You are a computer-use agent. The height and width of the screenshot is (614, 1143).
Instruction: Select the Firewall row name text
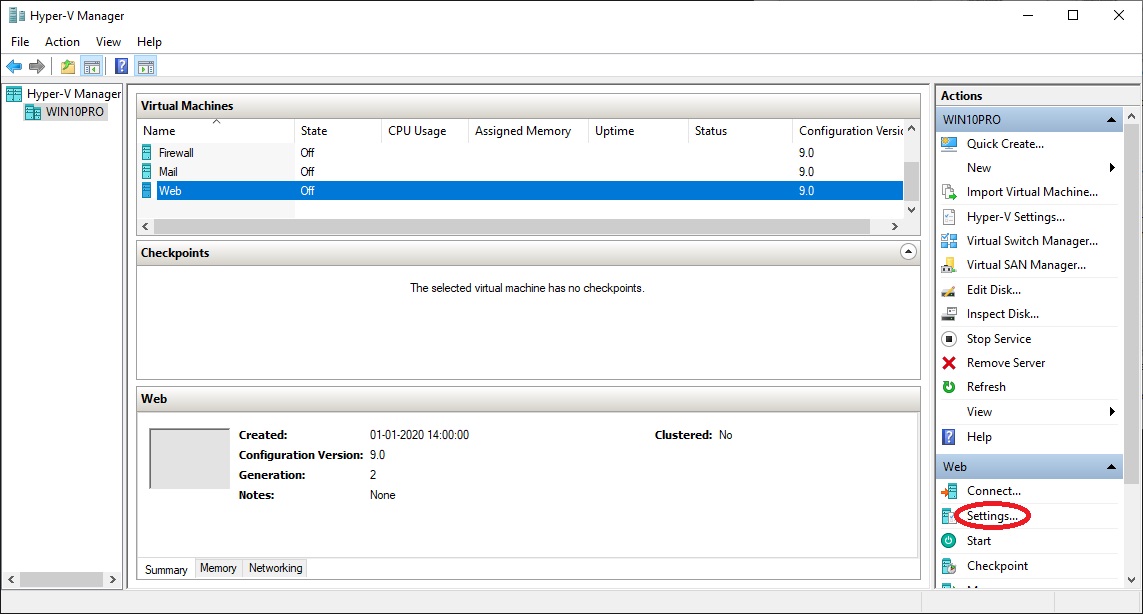tap(176, 152)
